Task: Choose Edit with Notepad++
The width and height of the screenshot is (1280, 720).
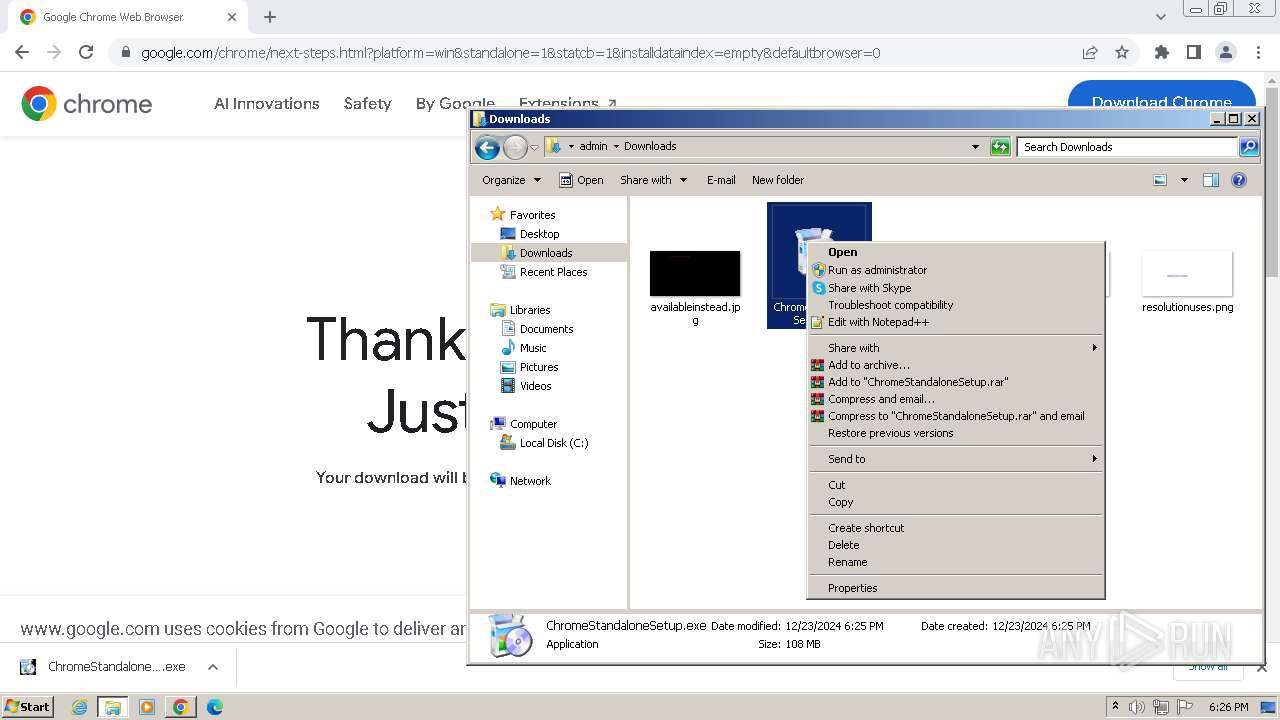Action: click(x=956, y=322)
